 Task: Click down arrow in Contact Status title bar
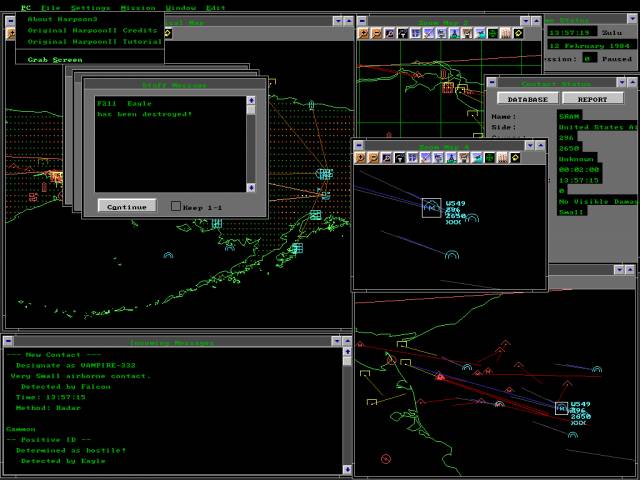point(621,82)
